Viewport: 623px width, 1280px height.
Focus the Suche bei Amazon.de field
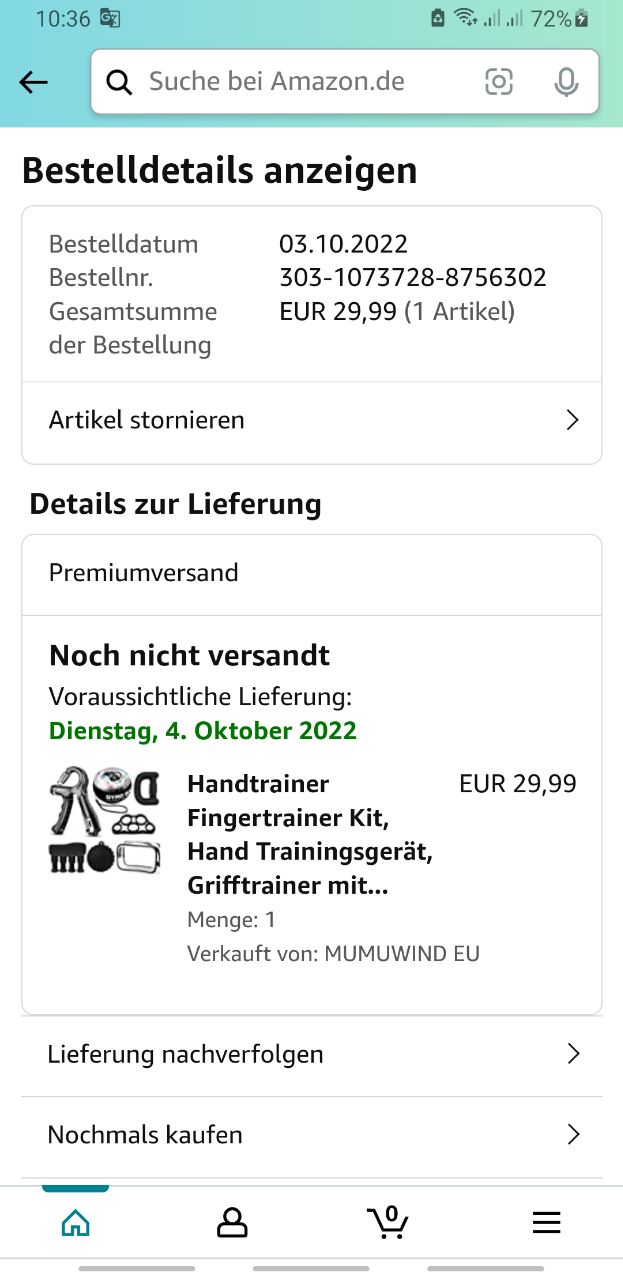coord(303,82)
